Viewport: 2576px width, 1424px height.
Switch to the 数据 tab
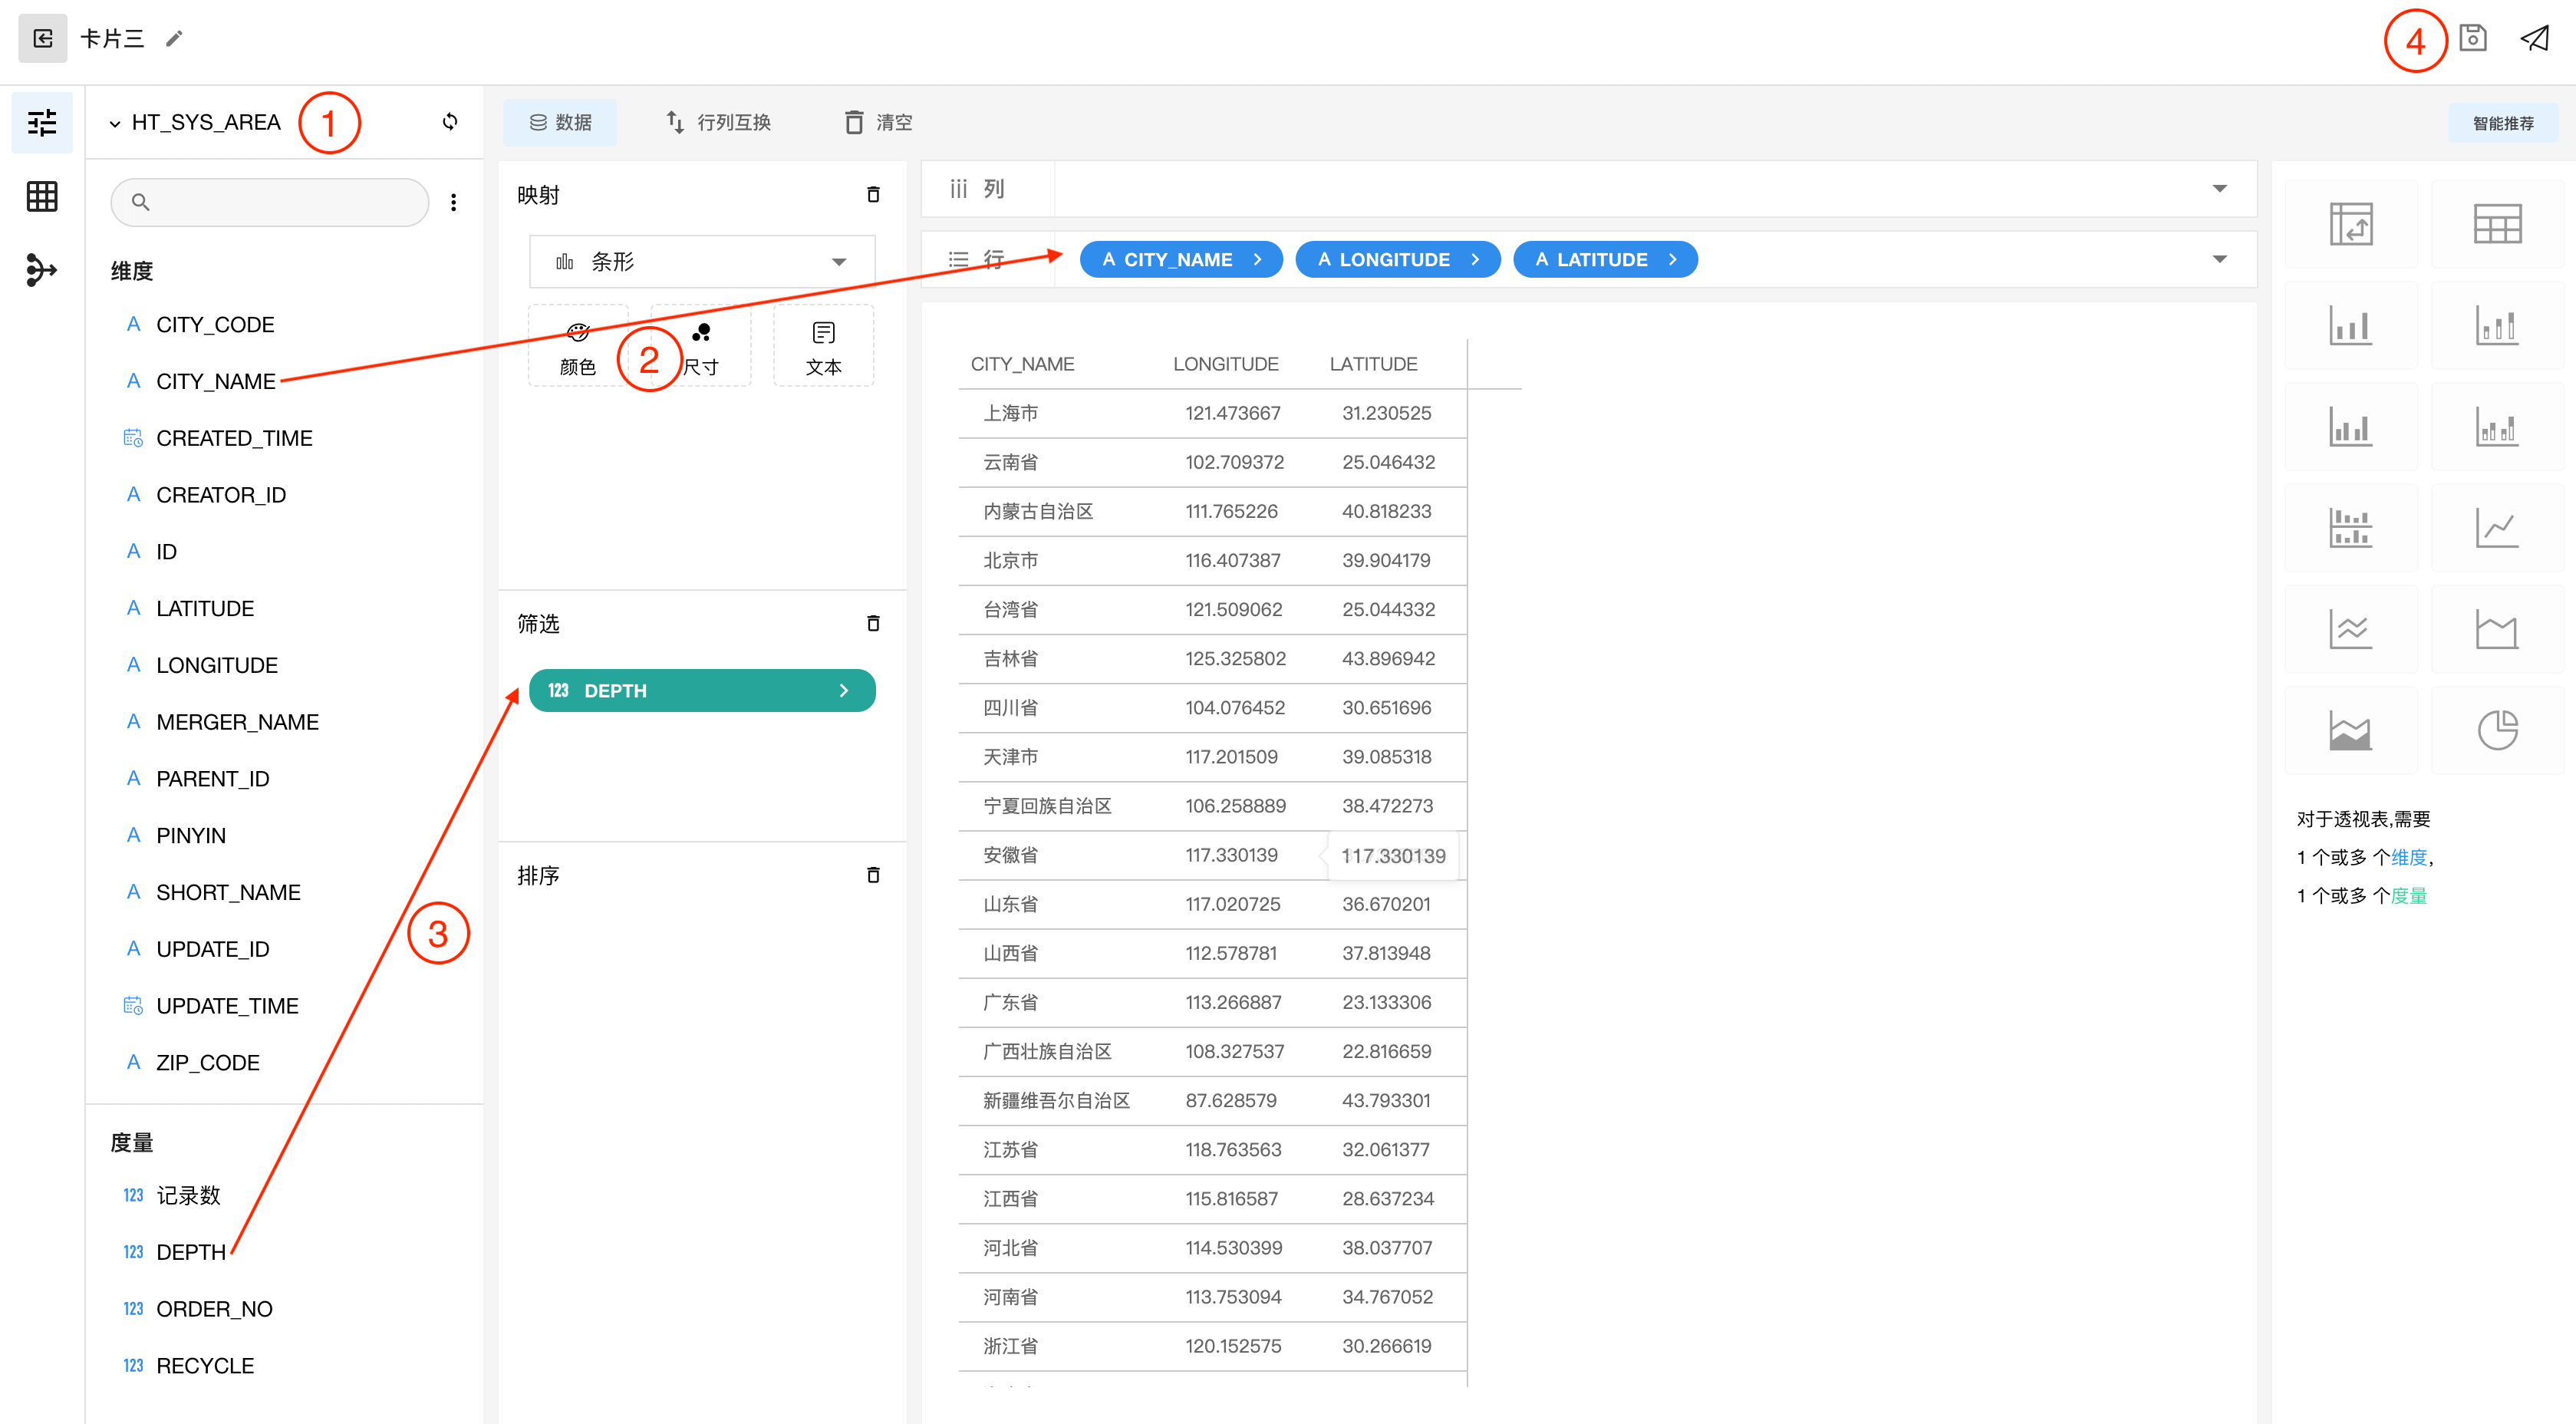[560, 122]
